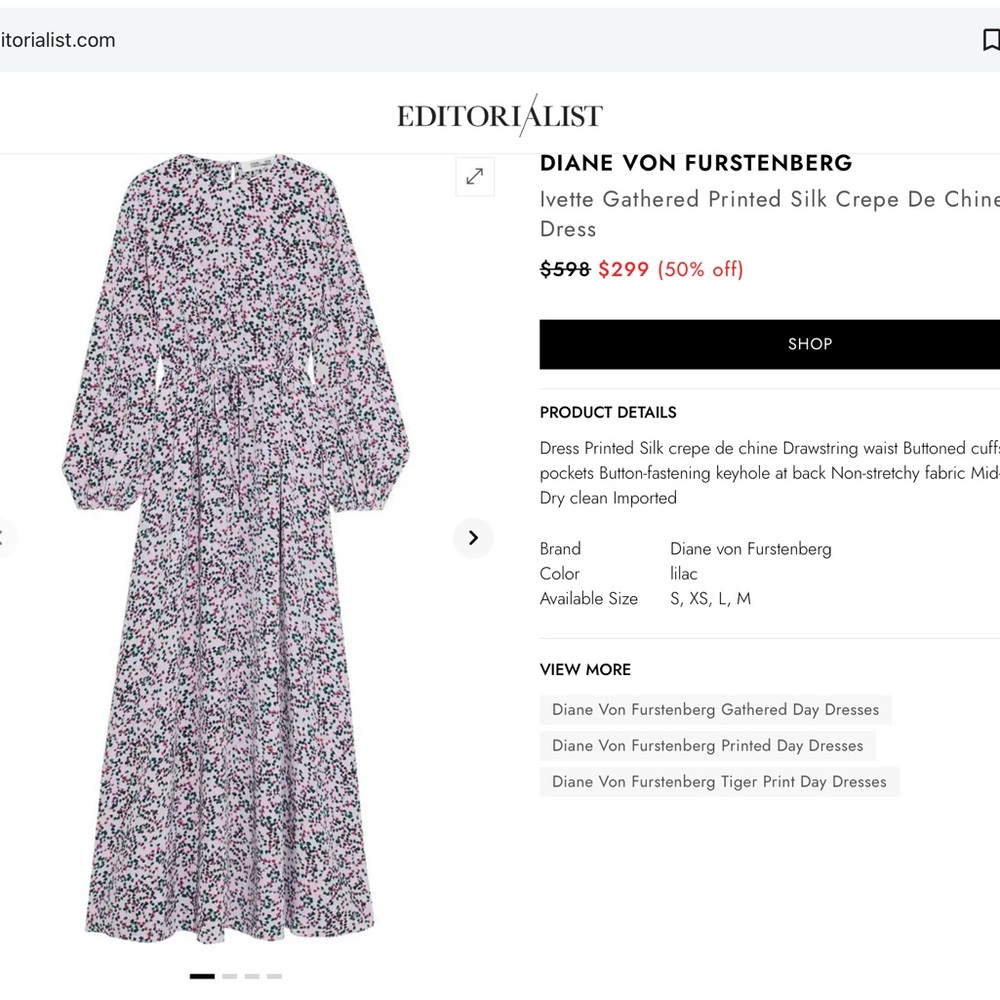
Task: Click the lilac color value
Action: coord(683,573)
